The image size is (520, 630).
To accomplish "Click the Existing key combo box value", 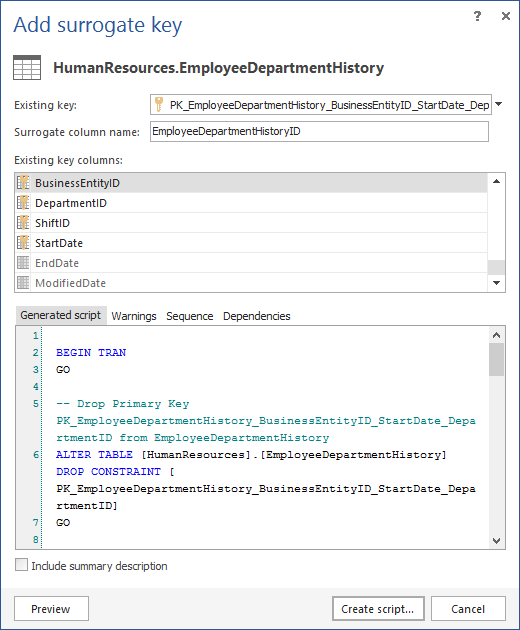I will (321, 104).
